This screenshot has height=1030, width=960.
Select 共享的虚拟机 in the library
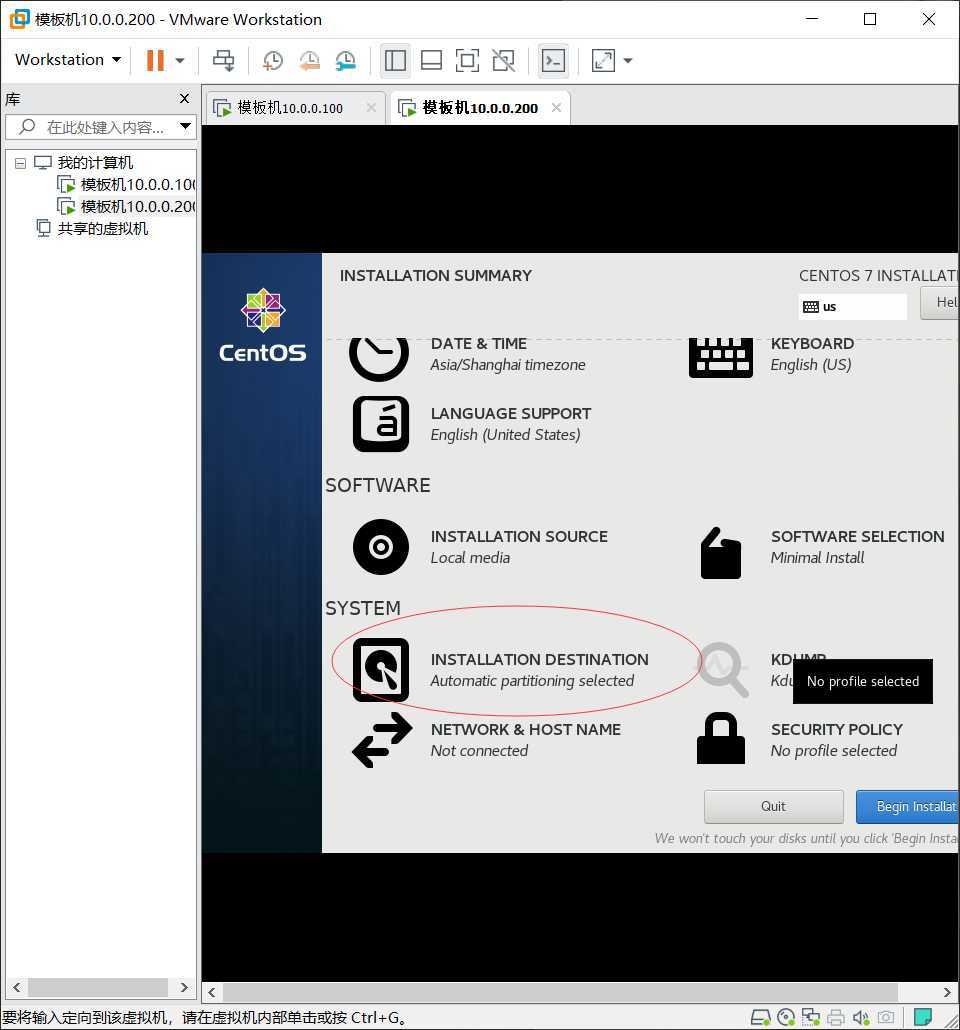pos(103,229)
